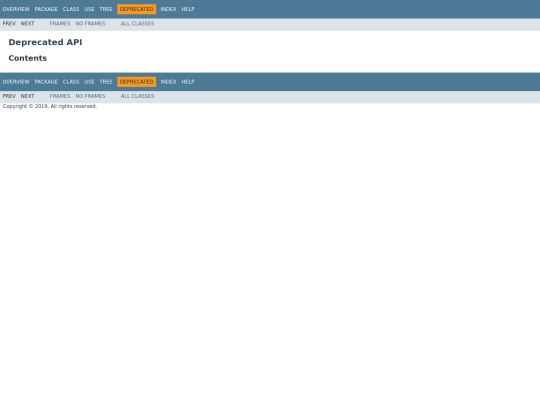540x405 pixels.
Task: Switch to No Frames in bottom sub-navigation
Action: (x=90, y=96)
